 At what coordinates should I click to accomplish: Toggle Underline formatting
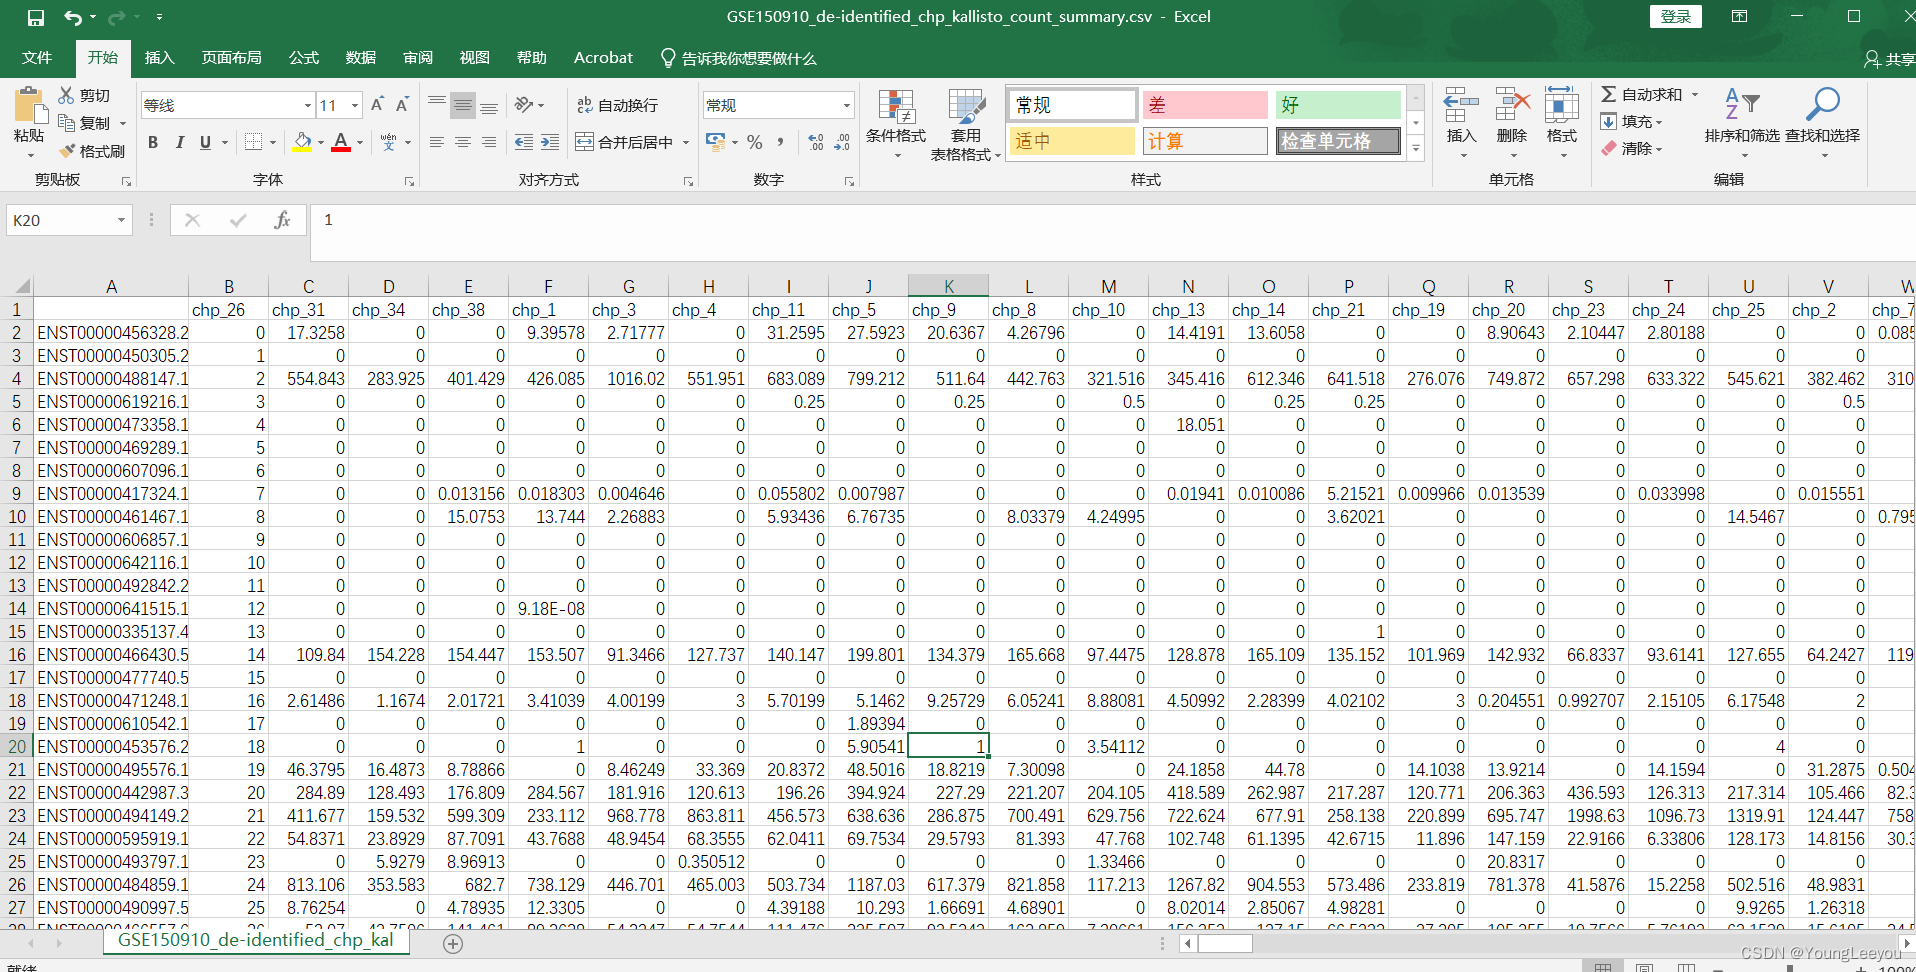(x=205, y=142)
